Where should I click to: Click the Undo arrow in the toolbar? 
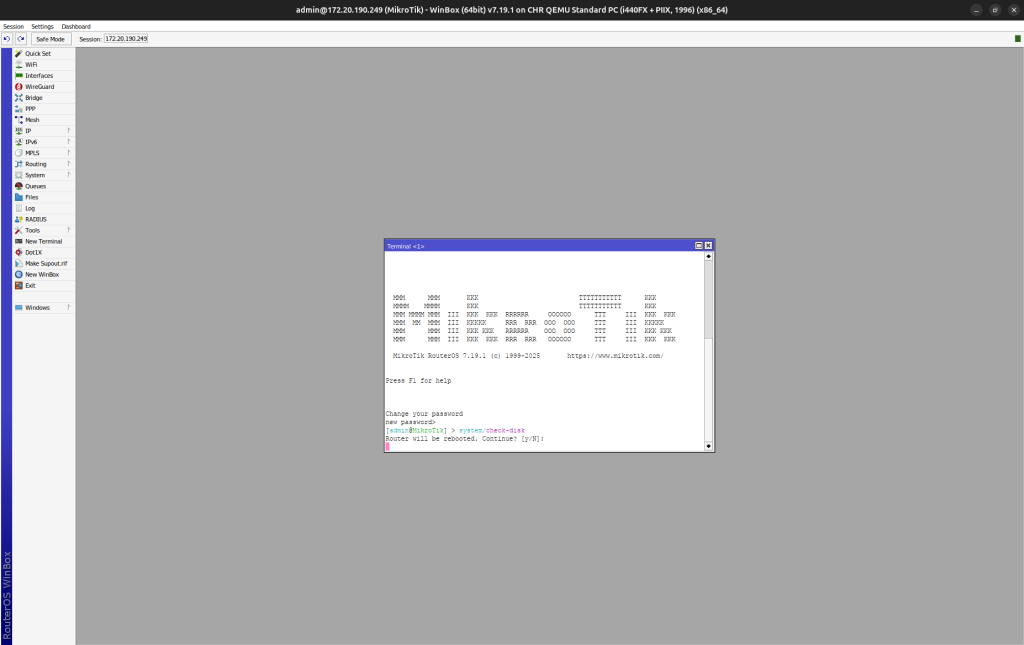point(7,39)
